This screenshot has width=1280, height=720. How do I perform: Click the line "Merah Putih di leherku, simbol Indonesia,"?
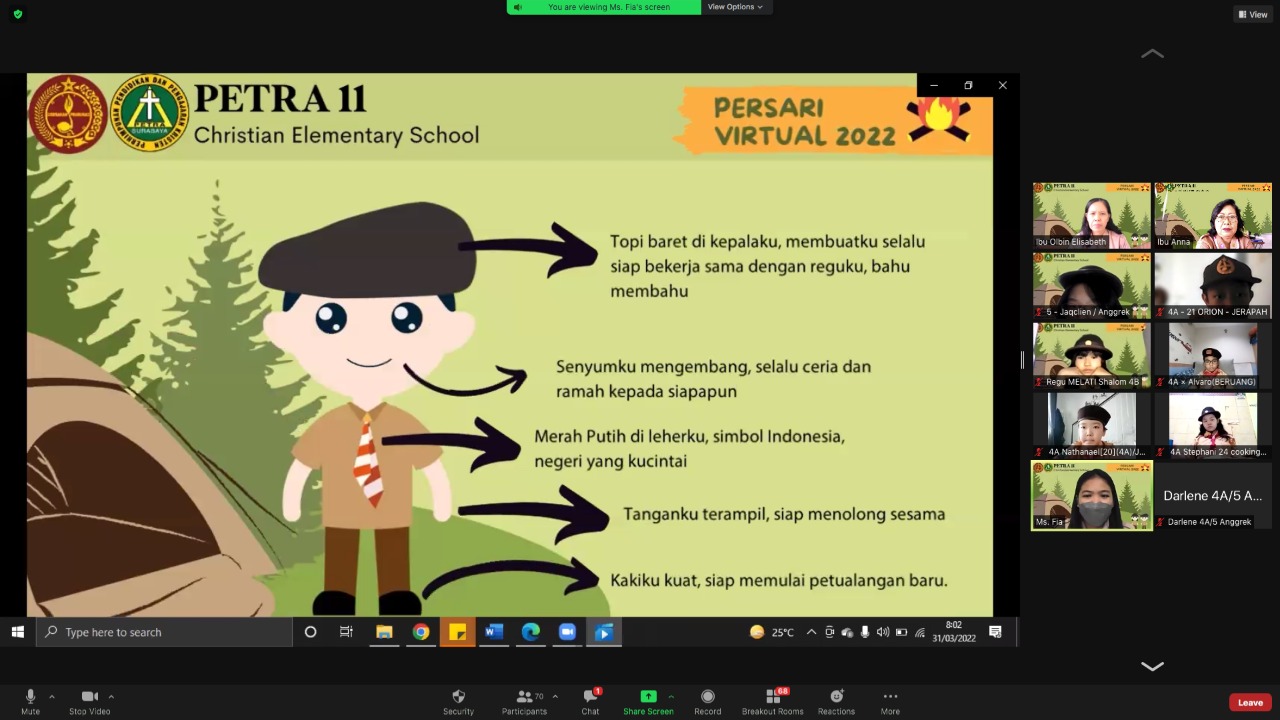tap(690, 437)
